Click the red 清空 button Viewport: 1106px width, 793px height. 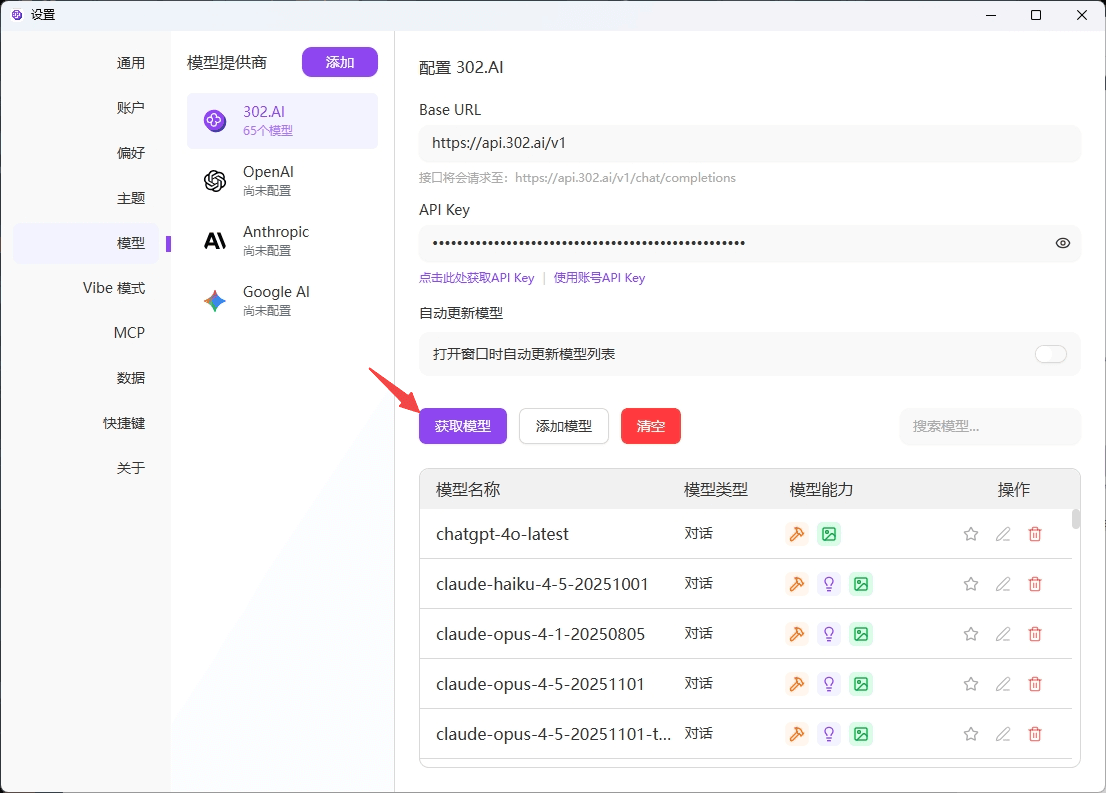[650, 426]
